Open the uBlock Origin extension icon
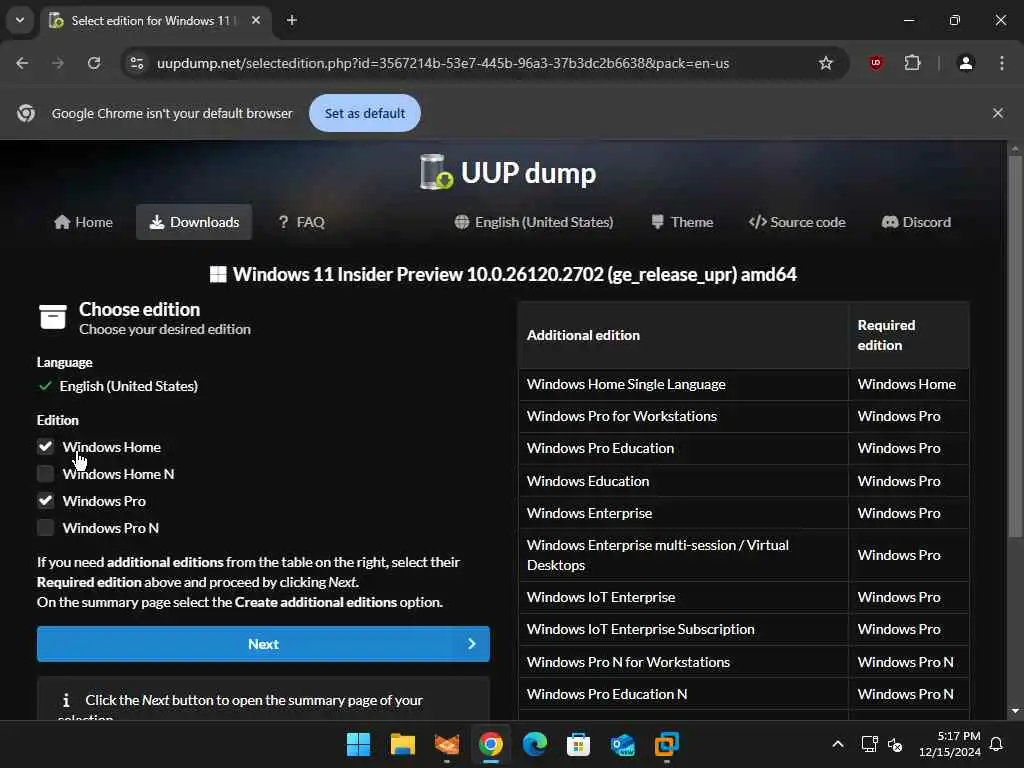Image resolution: width=1024 pixels, height=768 pixels. (x=876, y=63)
